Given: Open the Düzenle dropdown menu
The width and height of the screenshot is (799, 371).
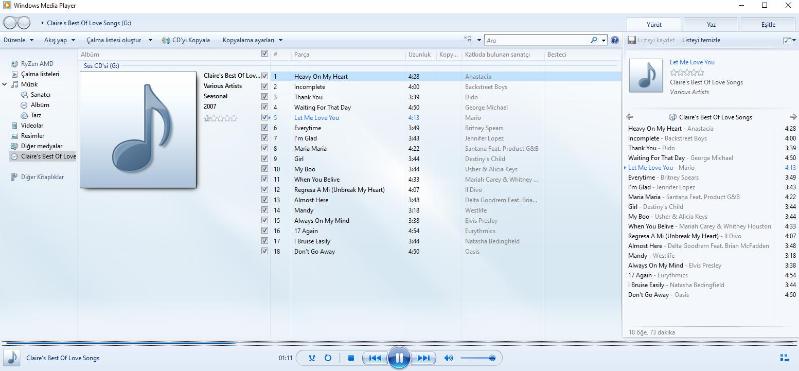Looking at the screenshot, I should click(x=18, y=40).
